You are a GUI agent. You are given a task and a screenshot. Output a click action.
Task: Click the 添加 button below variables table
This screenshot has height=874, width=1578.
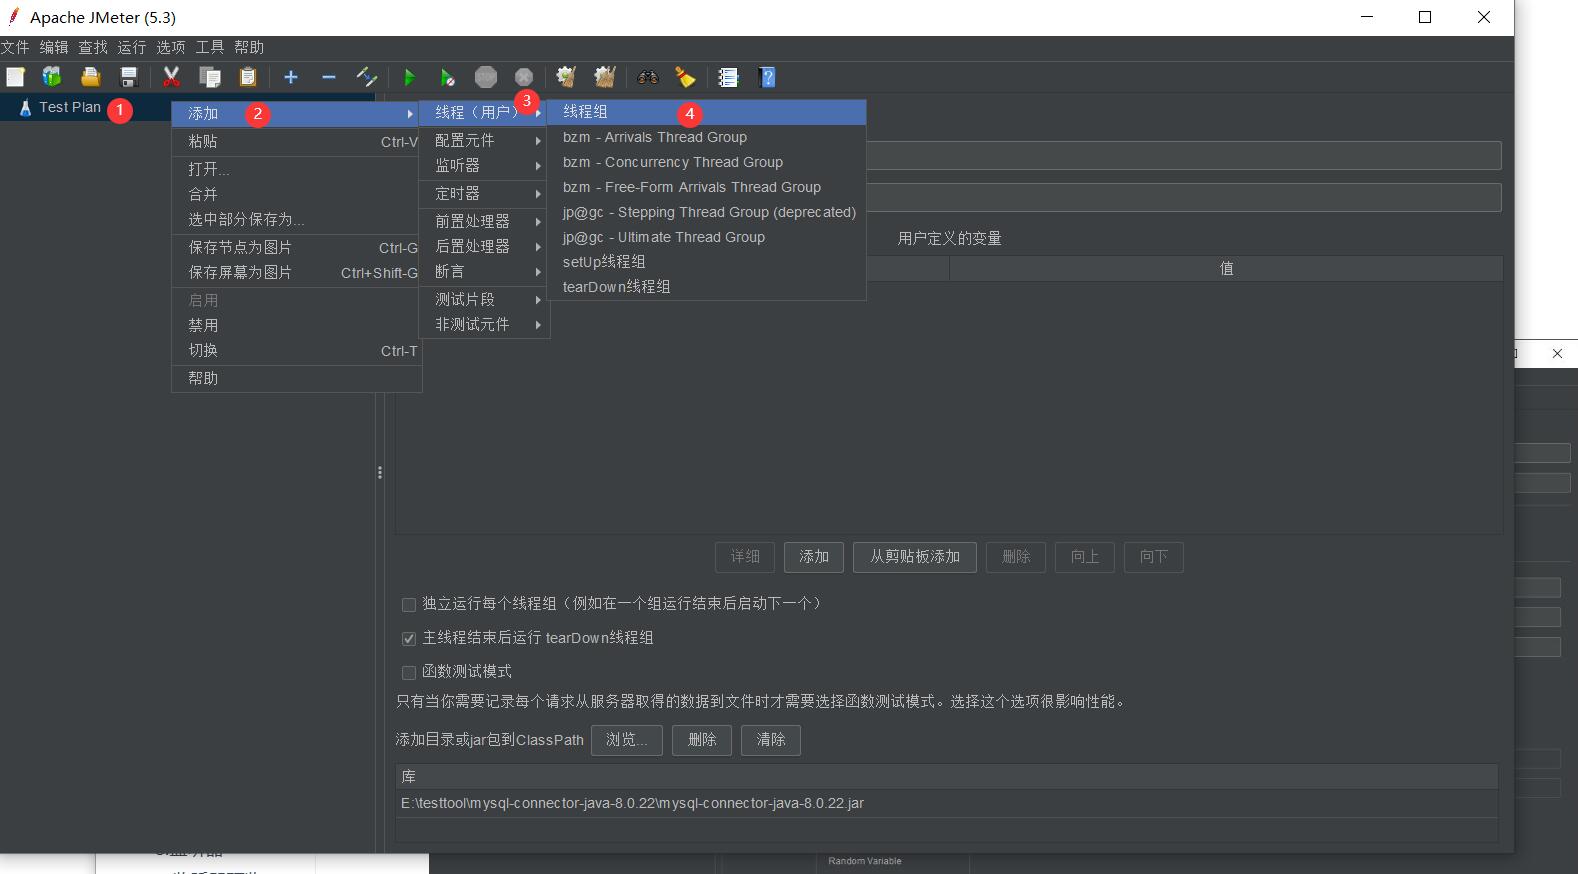pyautogui.click(x=814, y=557)
